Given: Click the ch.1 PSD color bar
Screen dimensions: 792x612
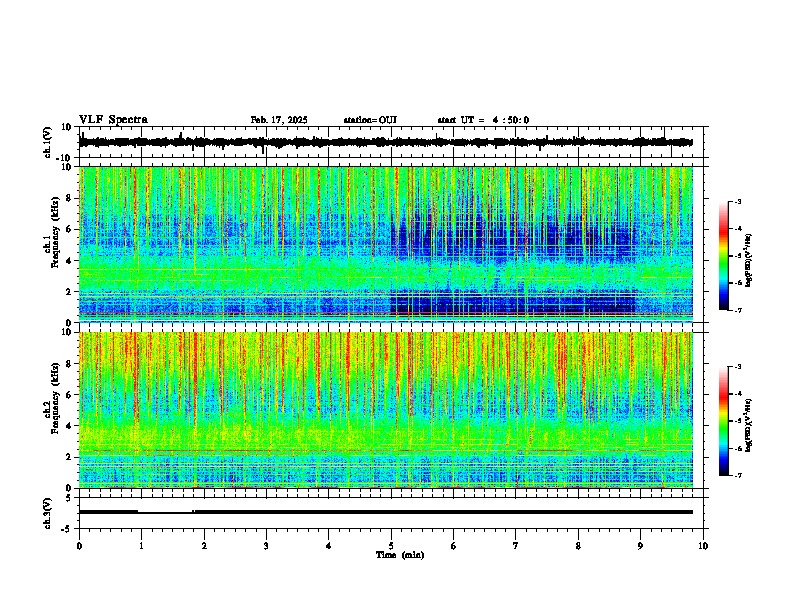Looking at the screenshot, I should [723, 256].
